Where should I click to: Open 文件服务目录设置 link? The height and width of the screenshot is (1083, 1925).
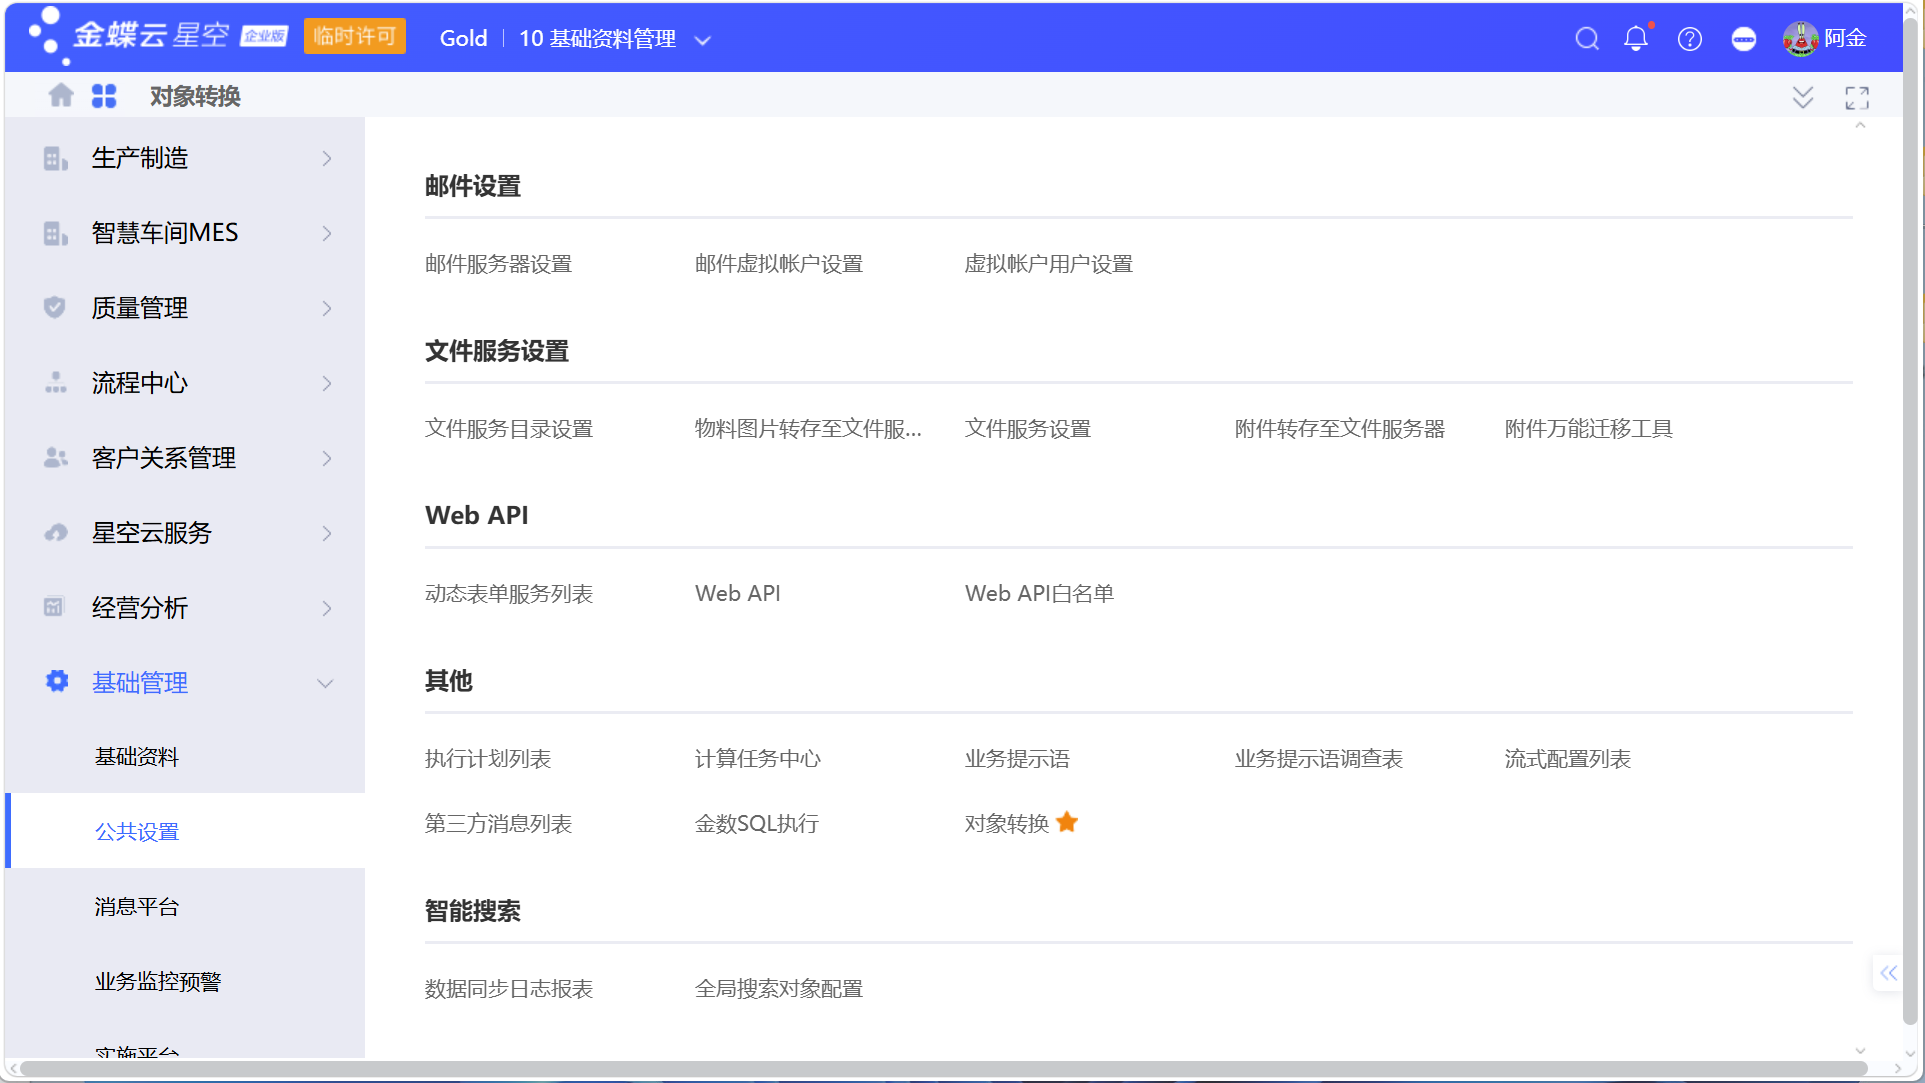point(509,429)
